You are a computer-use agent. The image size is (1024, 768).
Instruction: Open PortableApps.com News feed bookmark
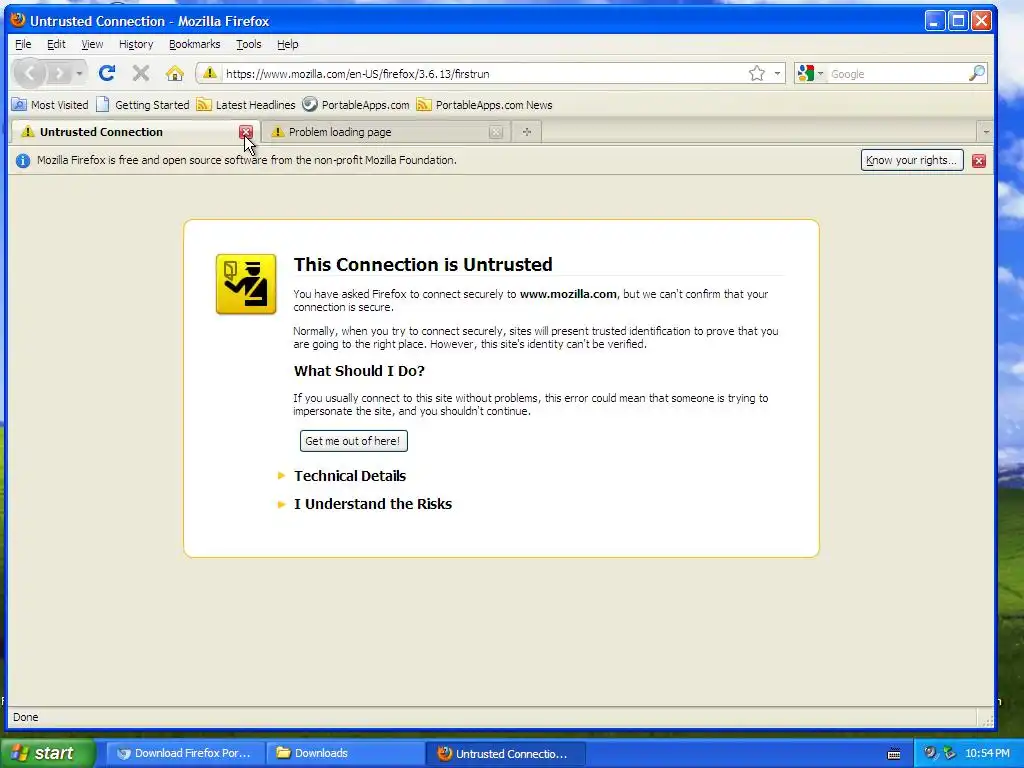485,104
